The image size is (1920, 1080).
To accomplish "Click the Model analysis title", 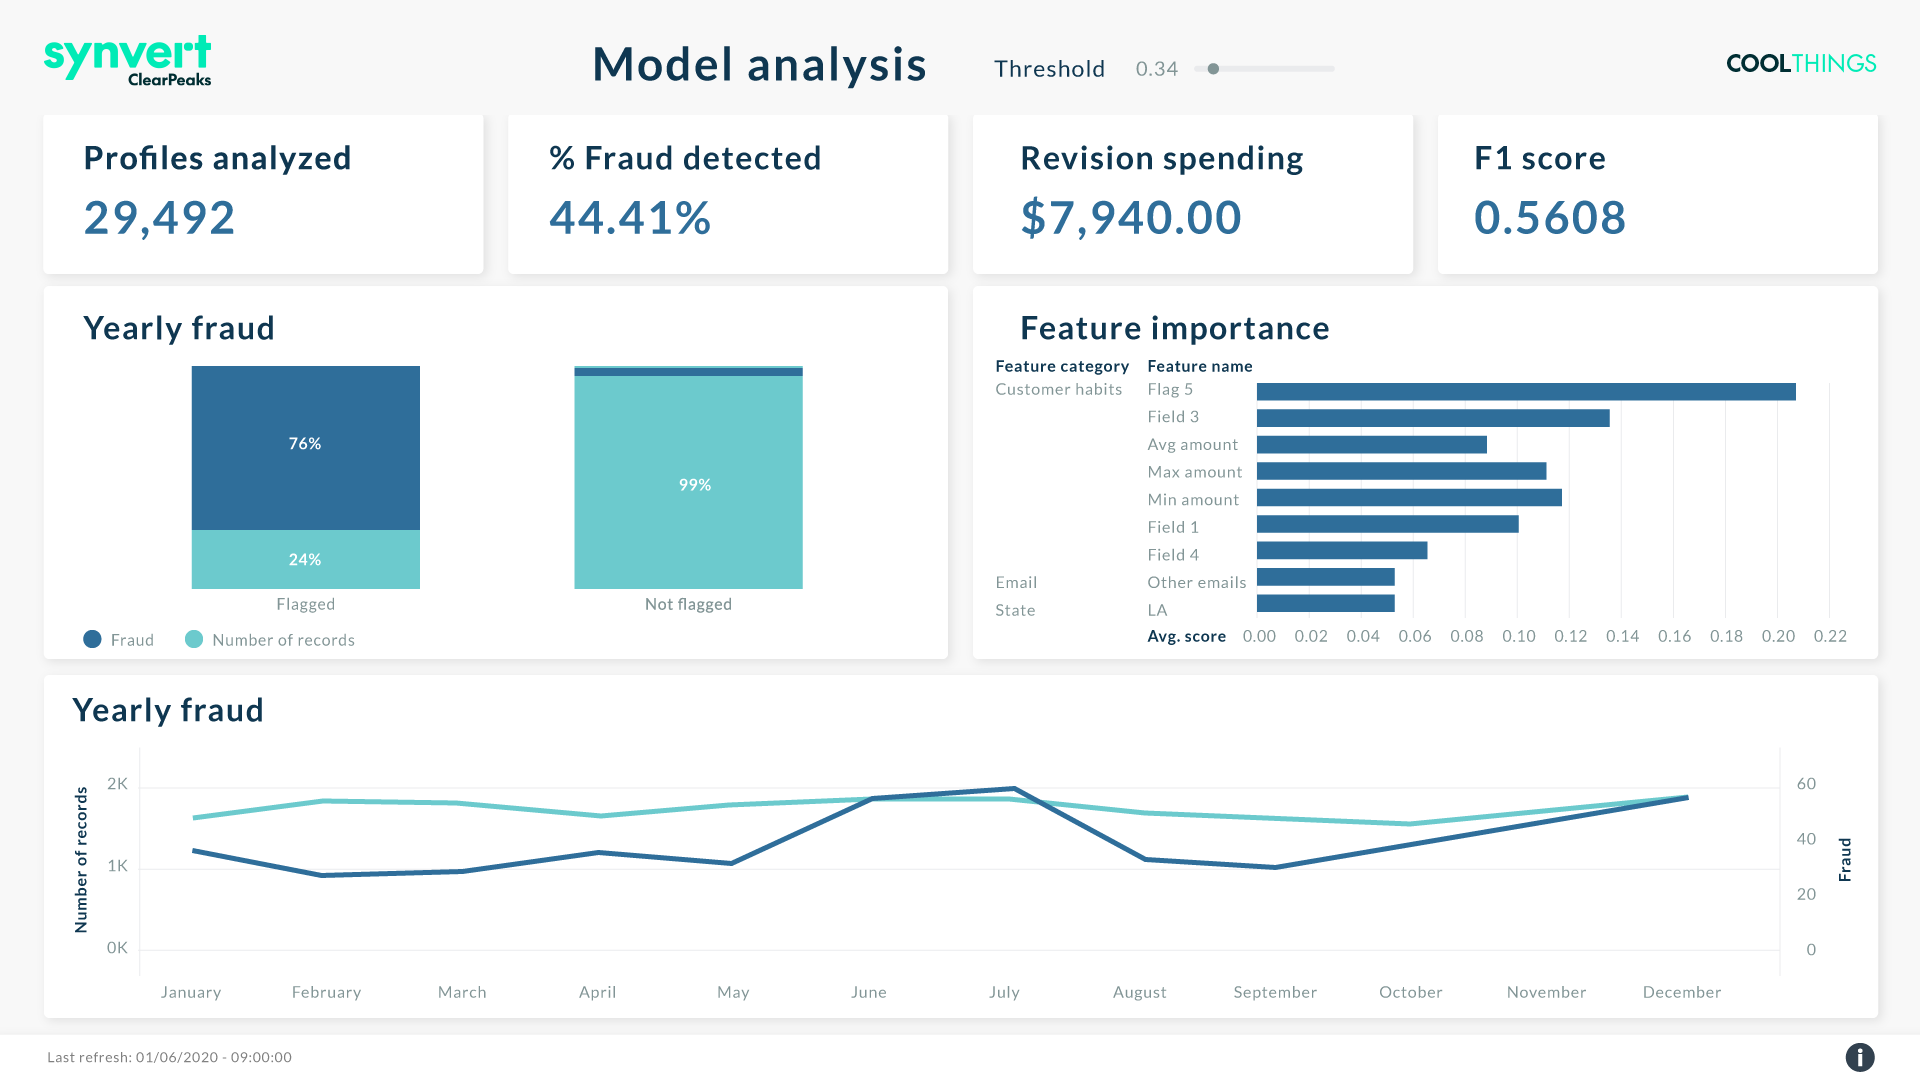I will 760,65.
